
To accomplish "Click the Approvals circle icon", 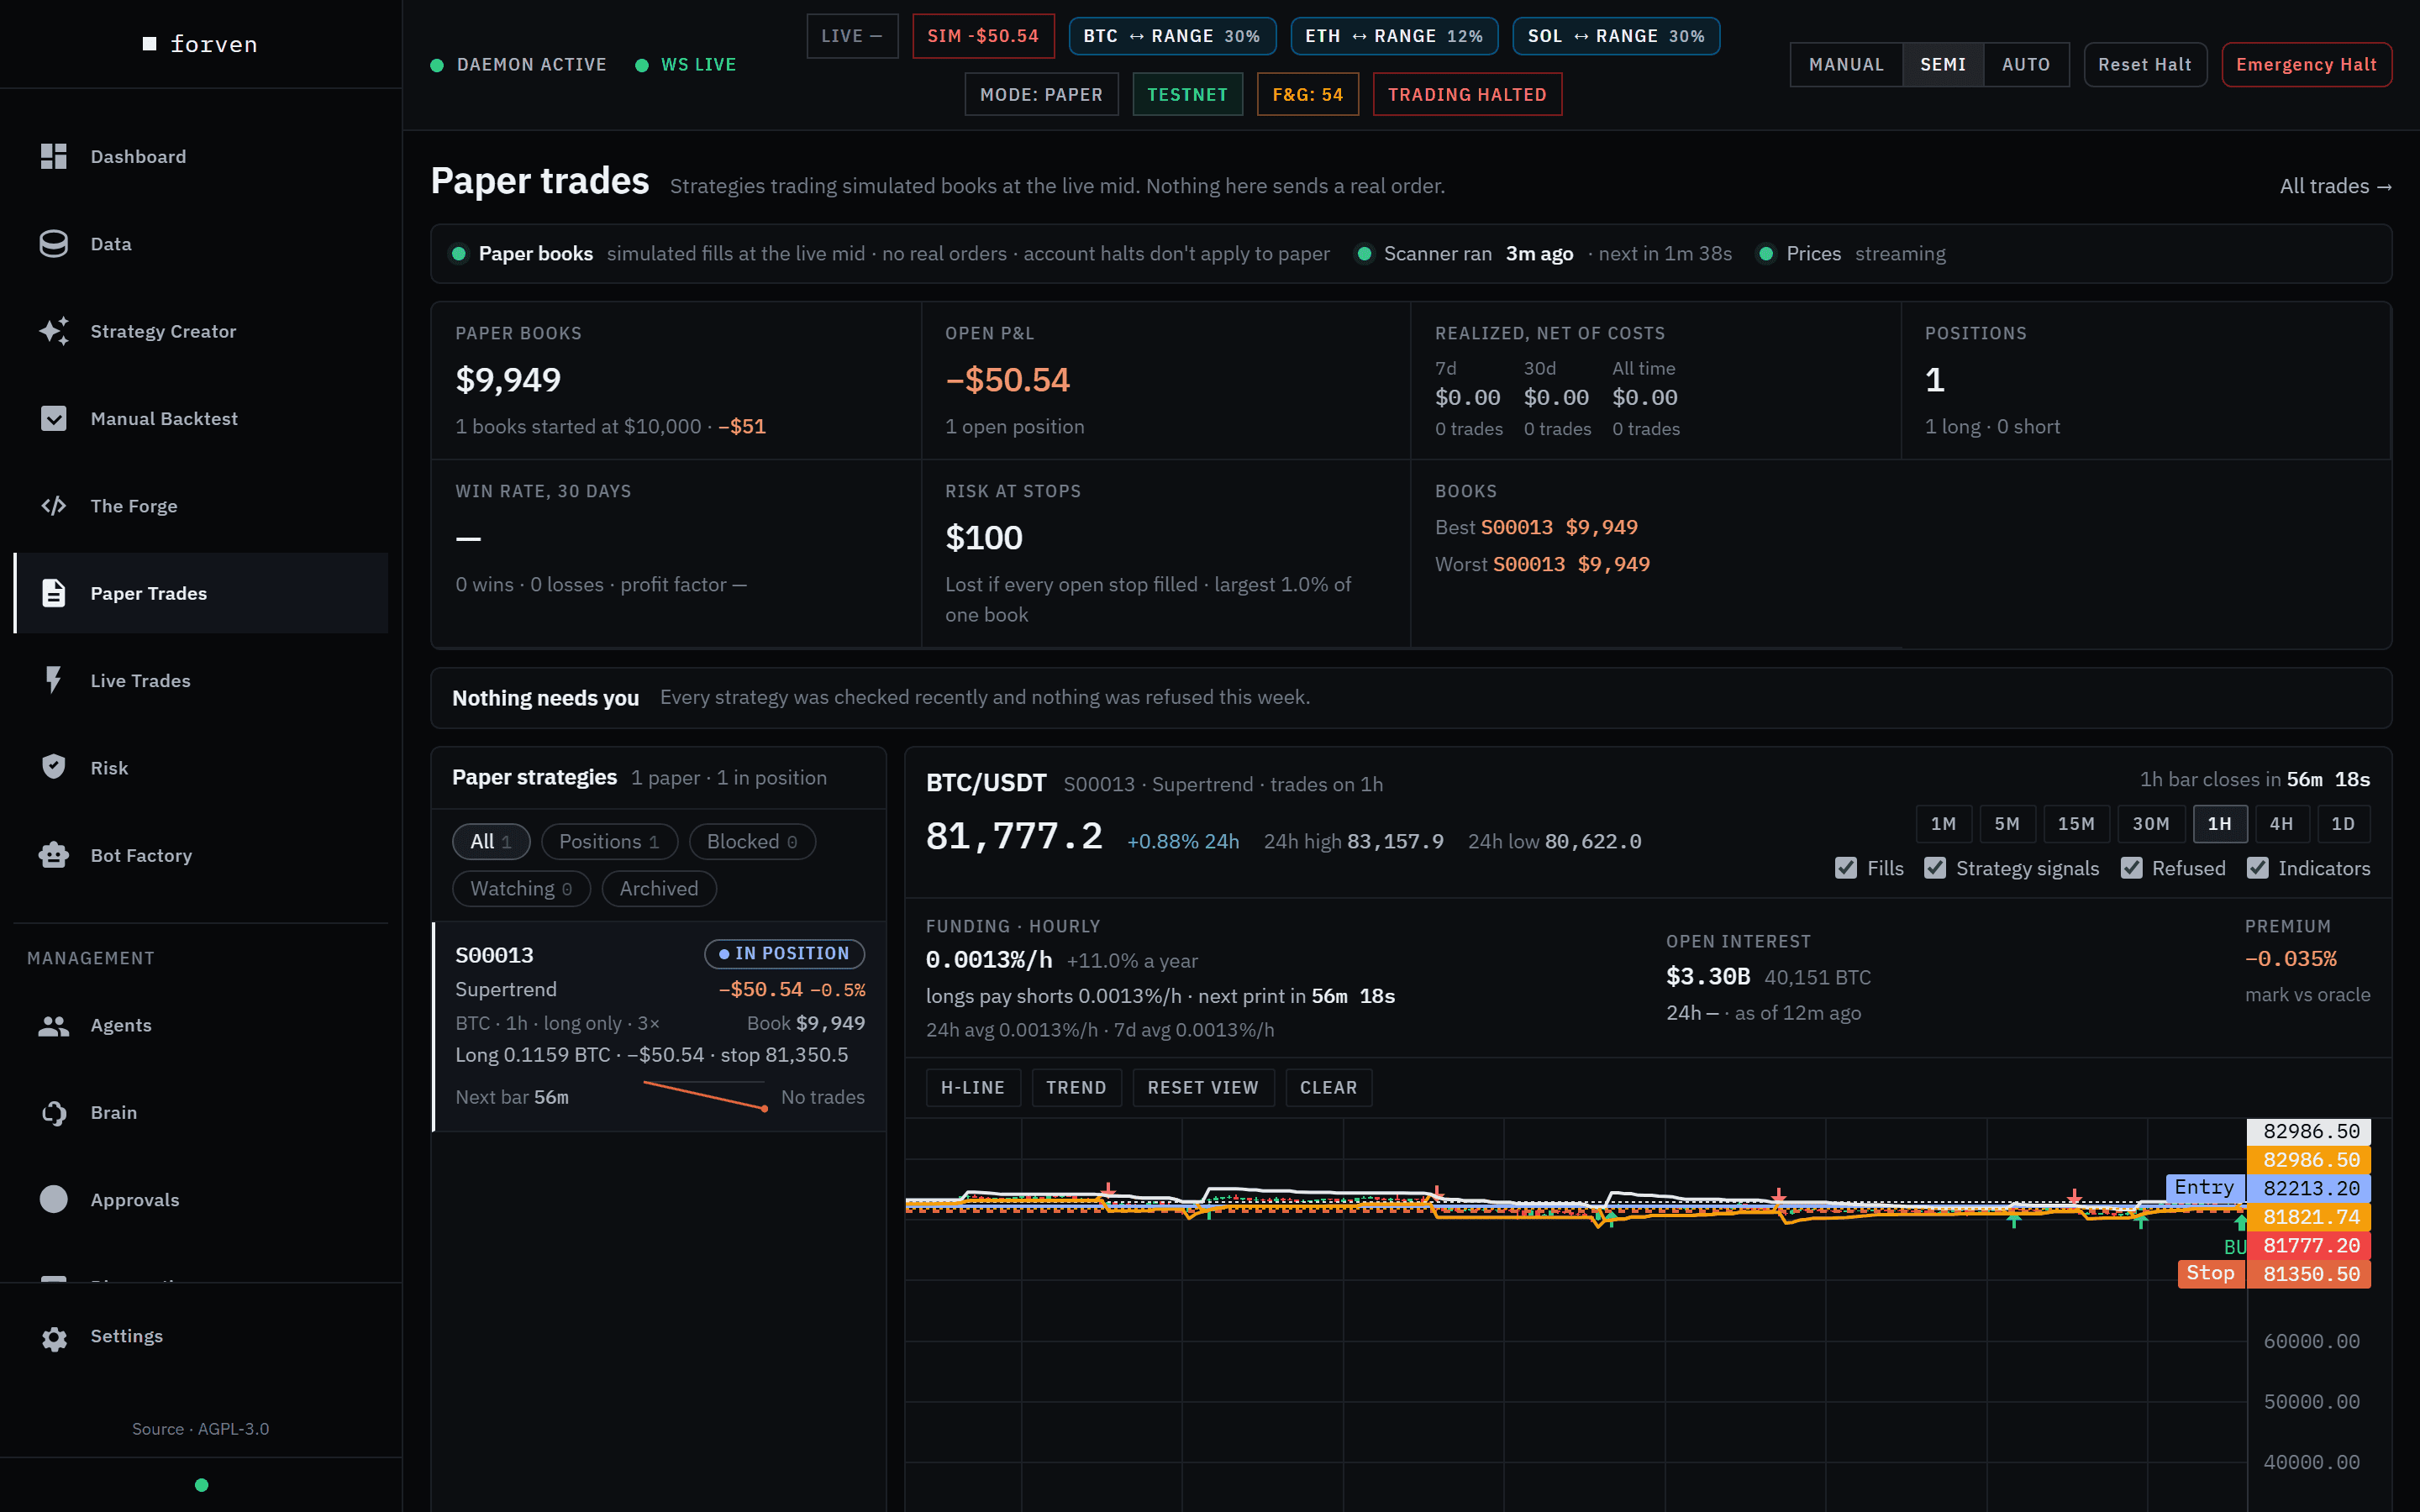I will tap(53, 1199).
